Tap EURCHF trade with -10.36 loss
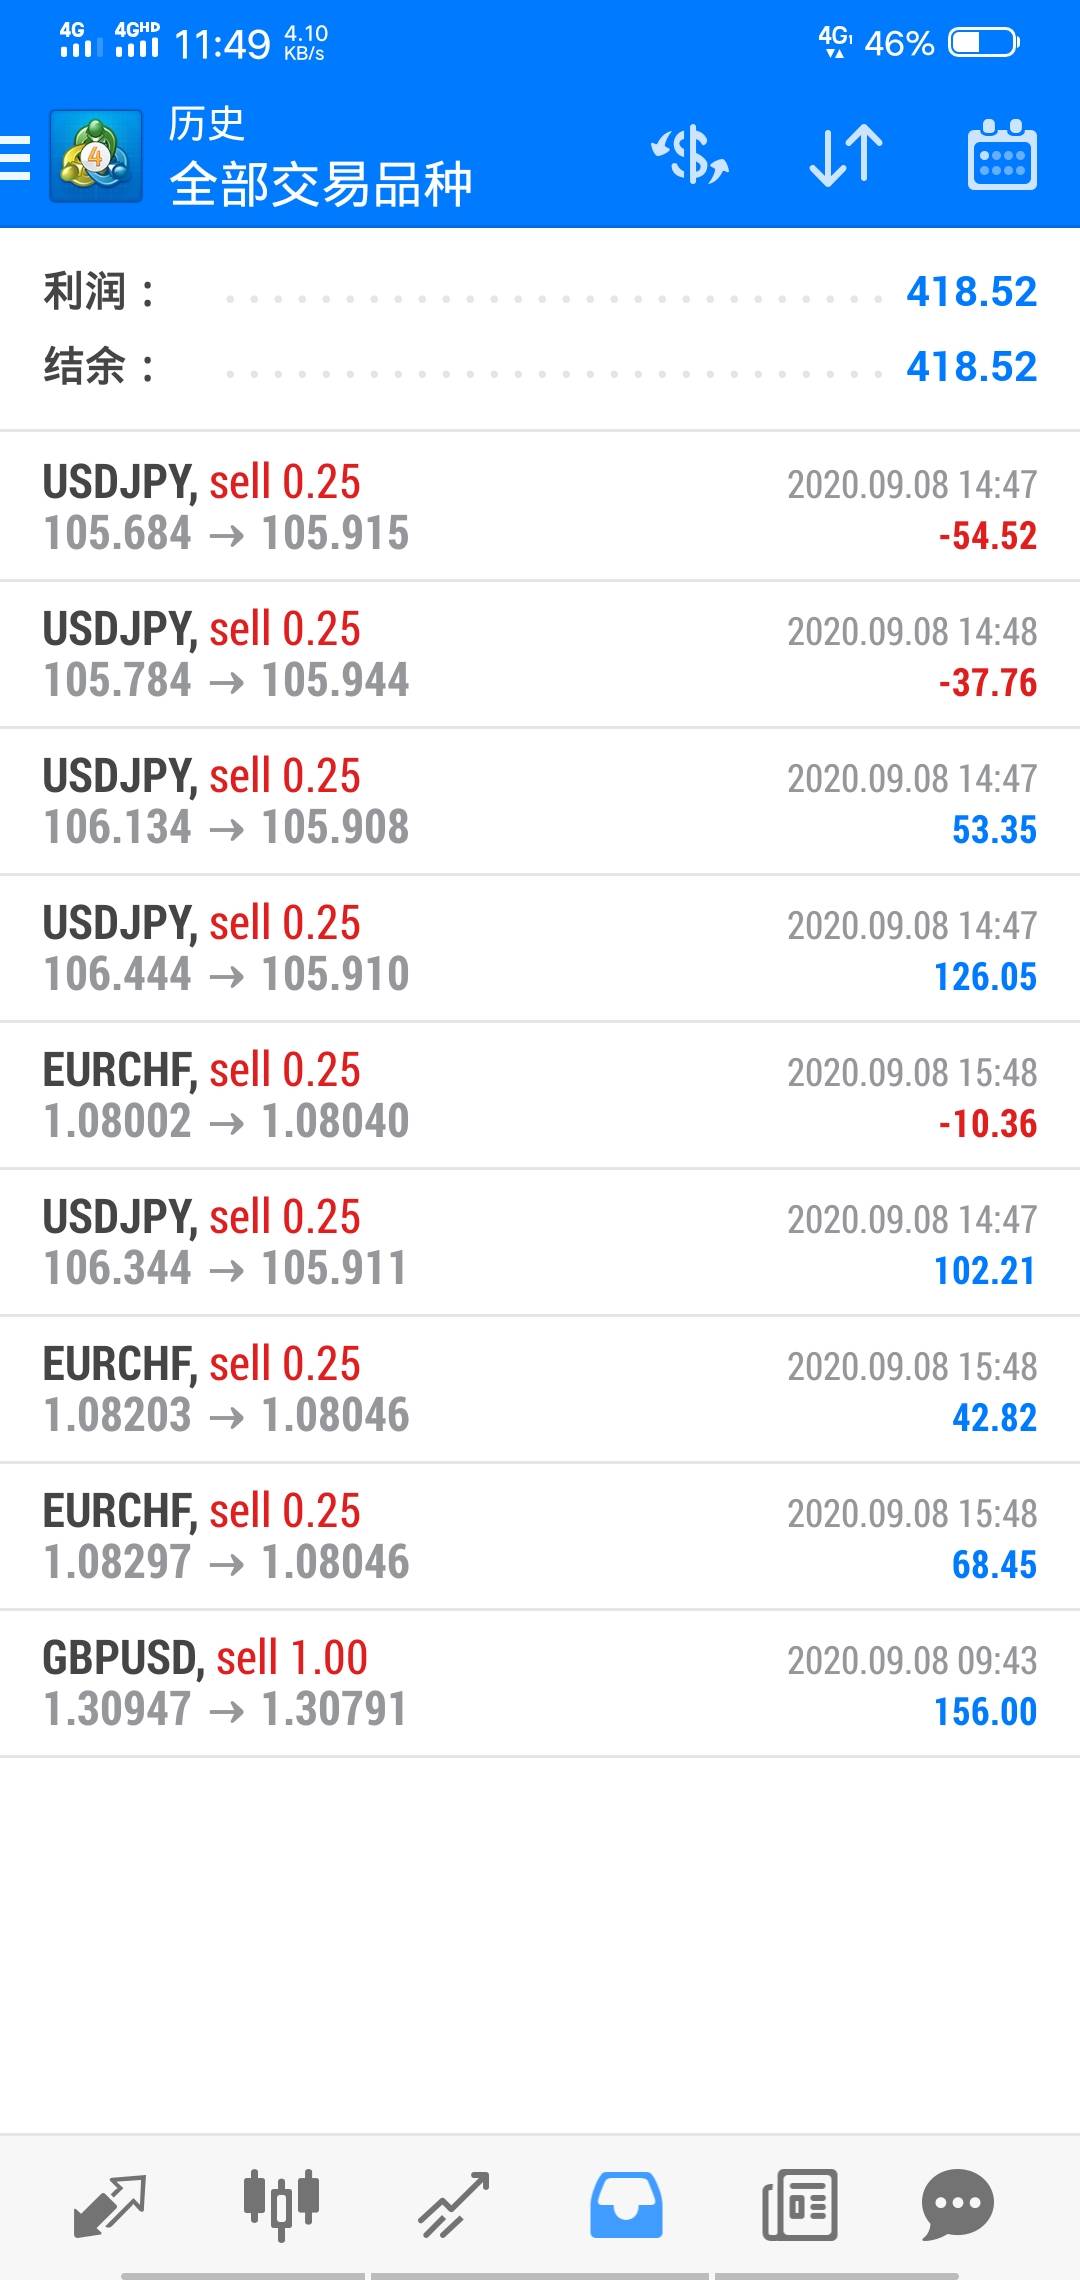The width and height of the screenshot is (1080, 2280). (540, 1096)
